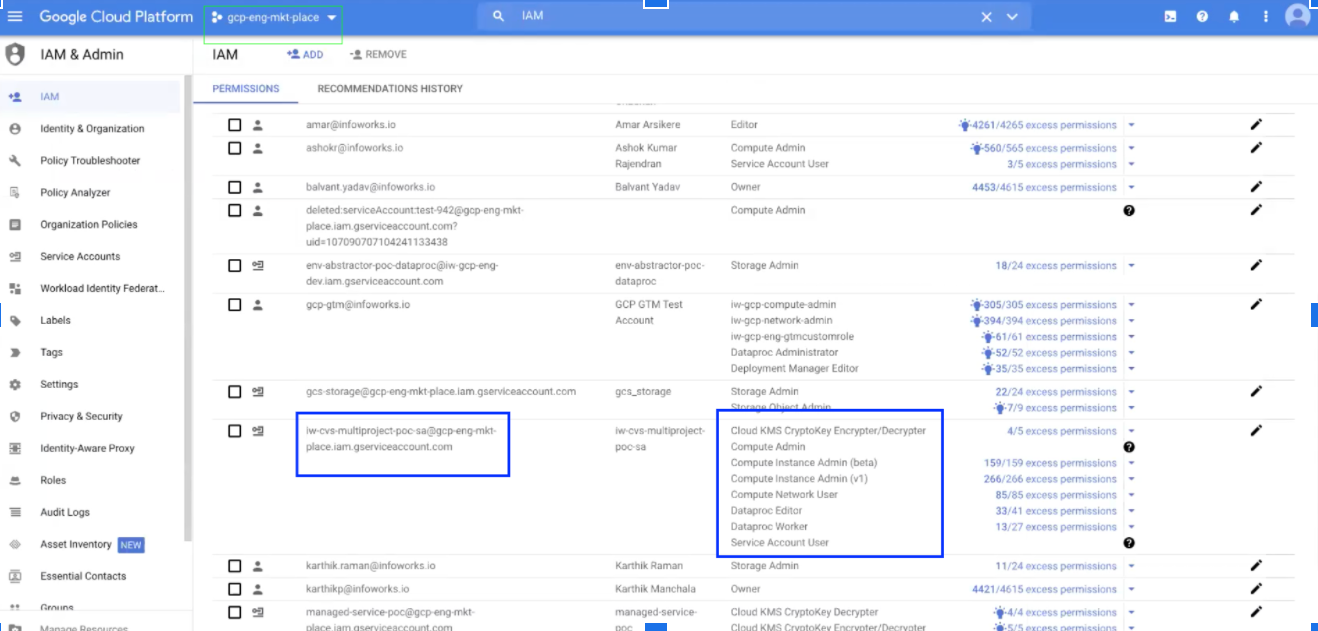This screenshot has height=631, width=1318.
Task: Select checkbox for balvant.yadav@infoworks.io
Action: [x=234, y=187]
